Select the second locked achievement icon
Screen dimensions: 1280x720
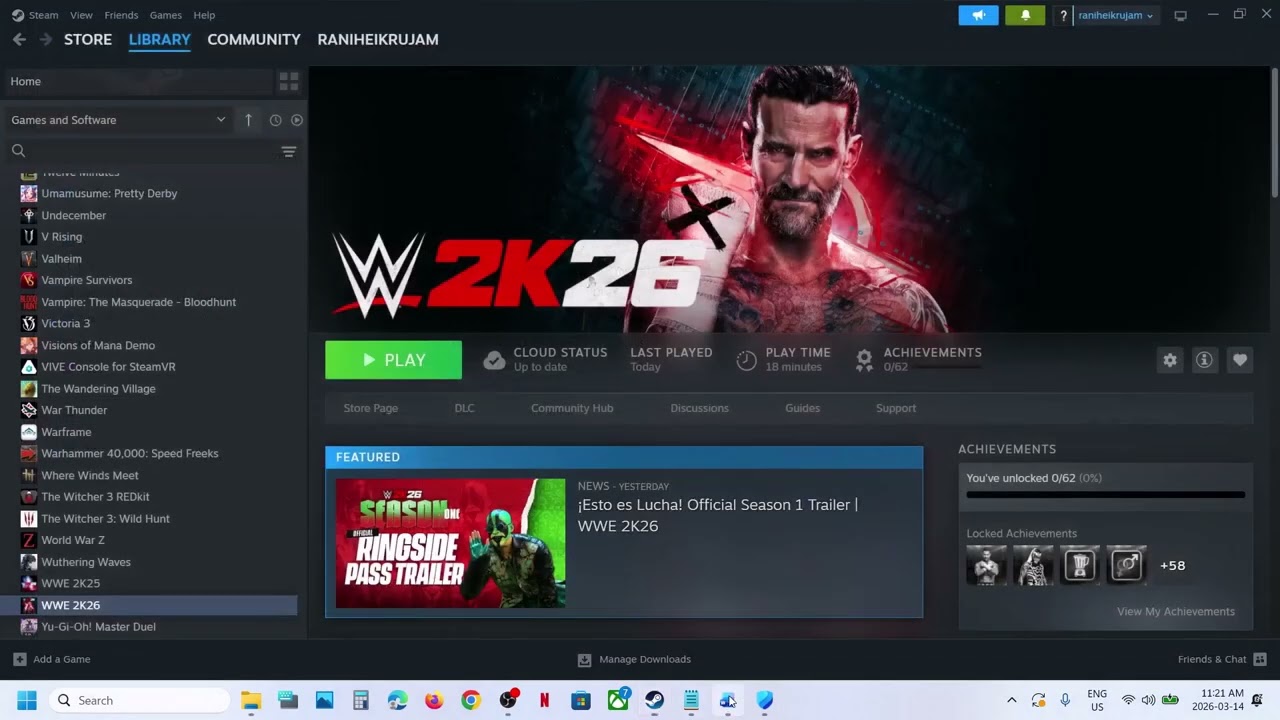pos(1033,565)
